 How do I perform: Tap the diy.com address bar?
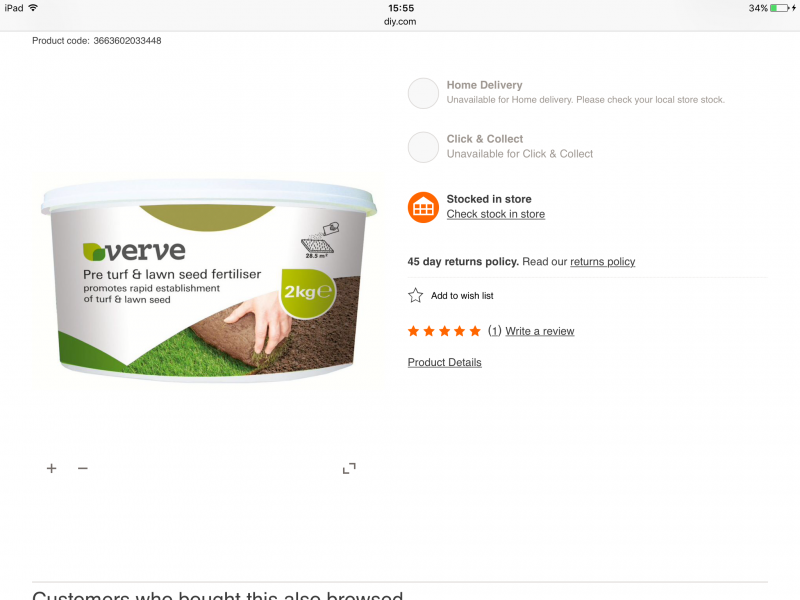pyautogui.click(x=400, y=21)
